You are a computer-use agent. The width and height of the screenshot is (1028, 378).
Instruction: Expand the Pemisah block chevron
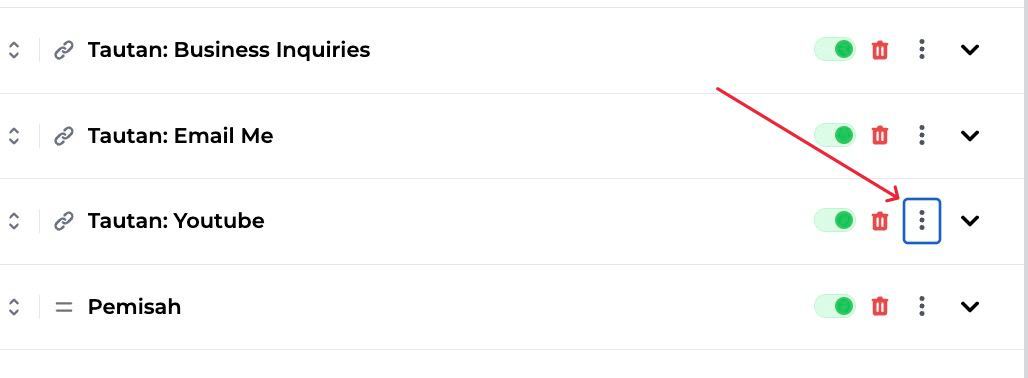pos(970,307)
